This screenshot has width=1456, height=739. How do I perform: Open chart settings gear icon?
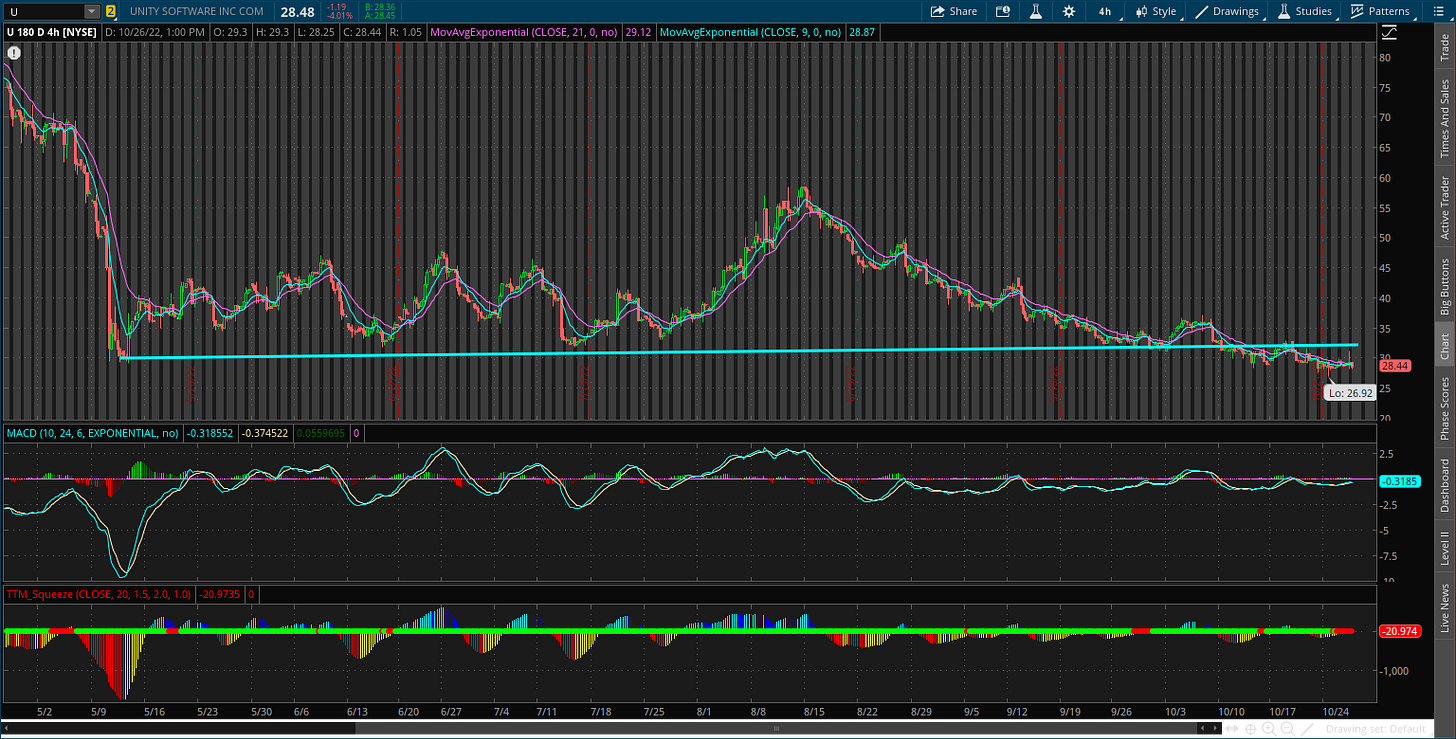(1069, 11)
